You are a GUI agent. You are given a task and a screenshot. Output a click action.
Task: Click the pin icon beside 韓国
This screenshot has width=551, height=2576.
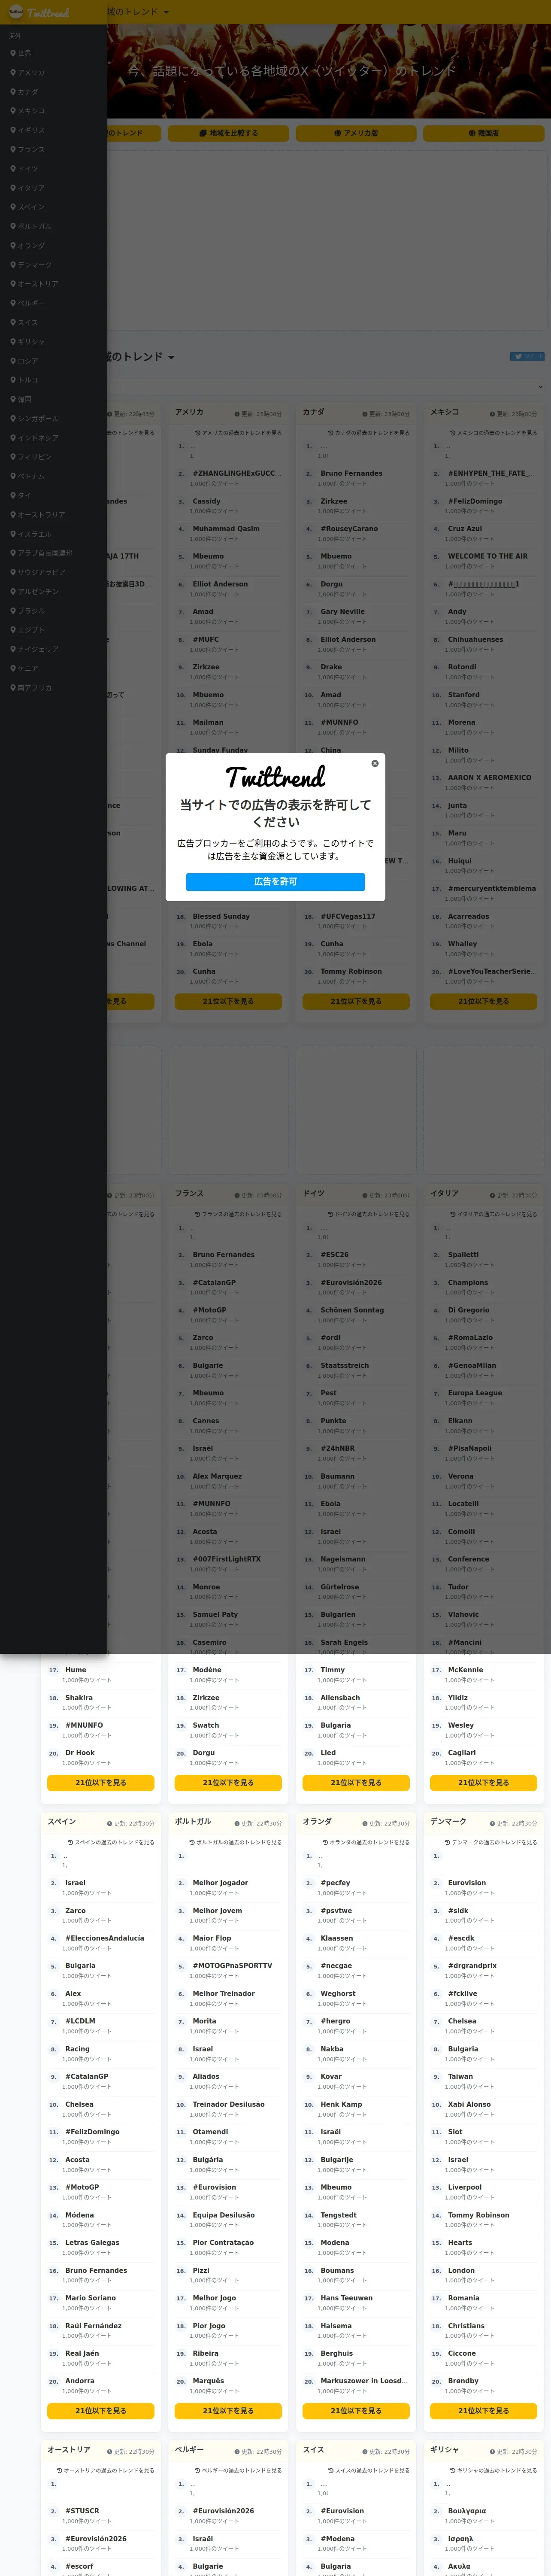click(x=13, y=399)
